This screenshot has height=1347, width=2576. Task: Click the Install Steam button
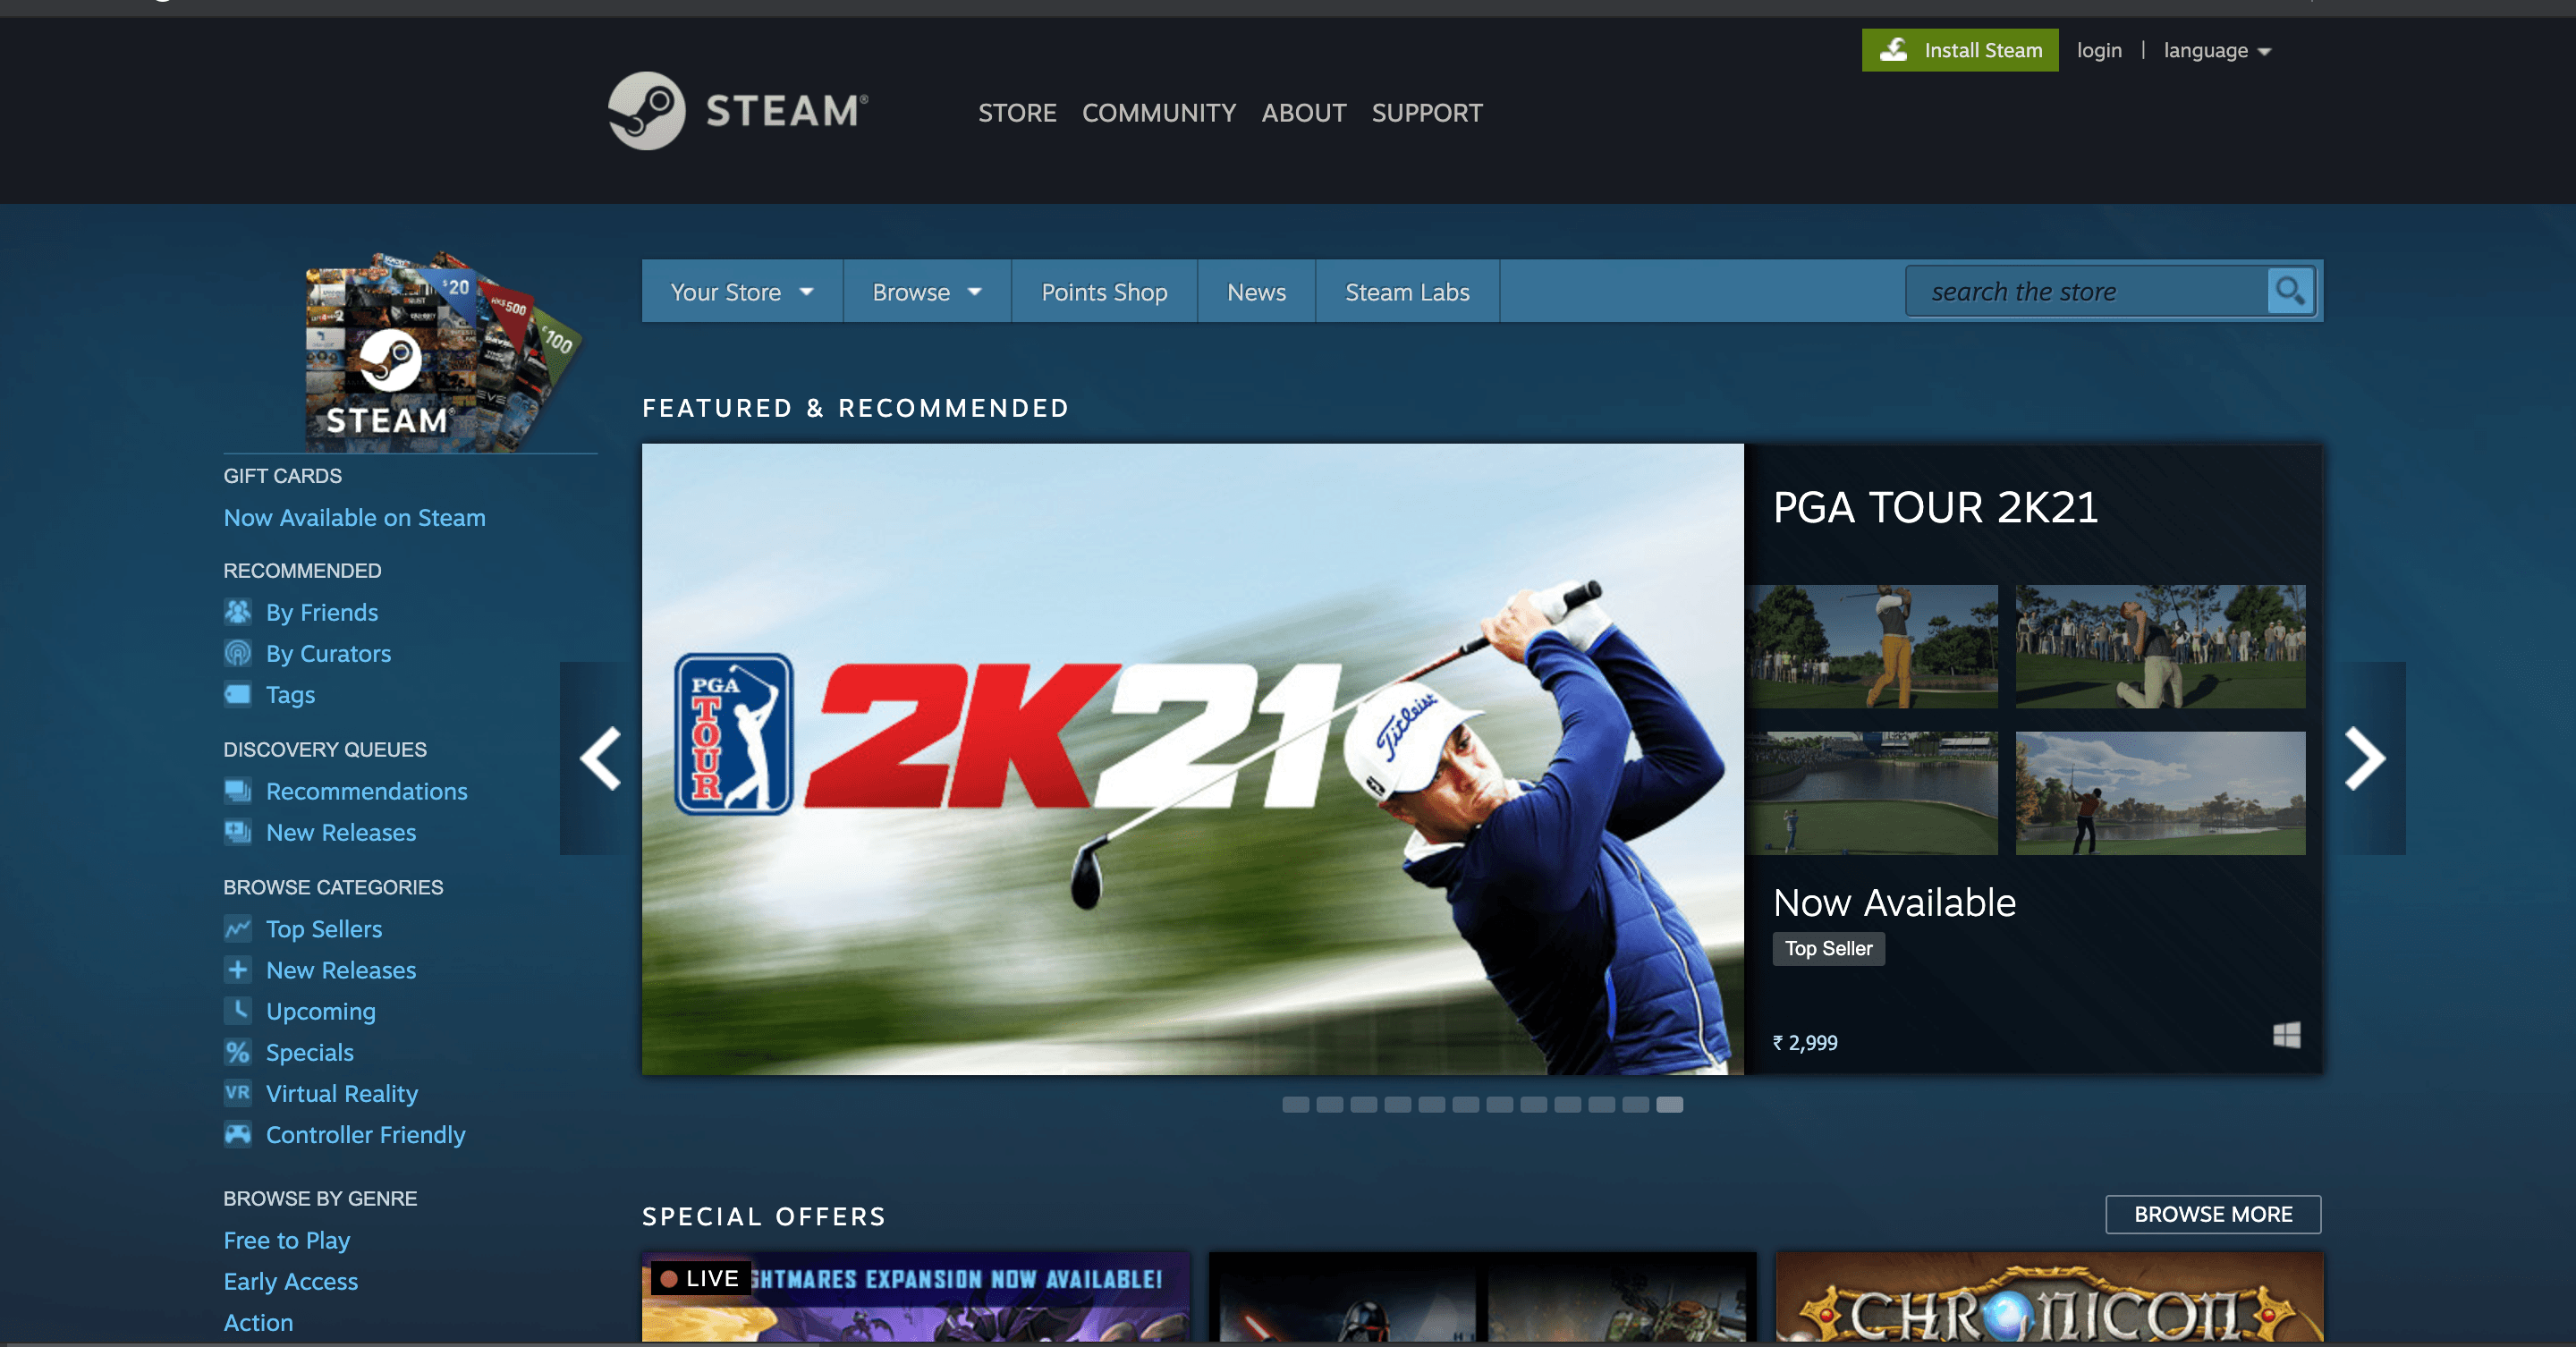pyautogui.click(x=1959, y=49)
